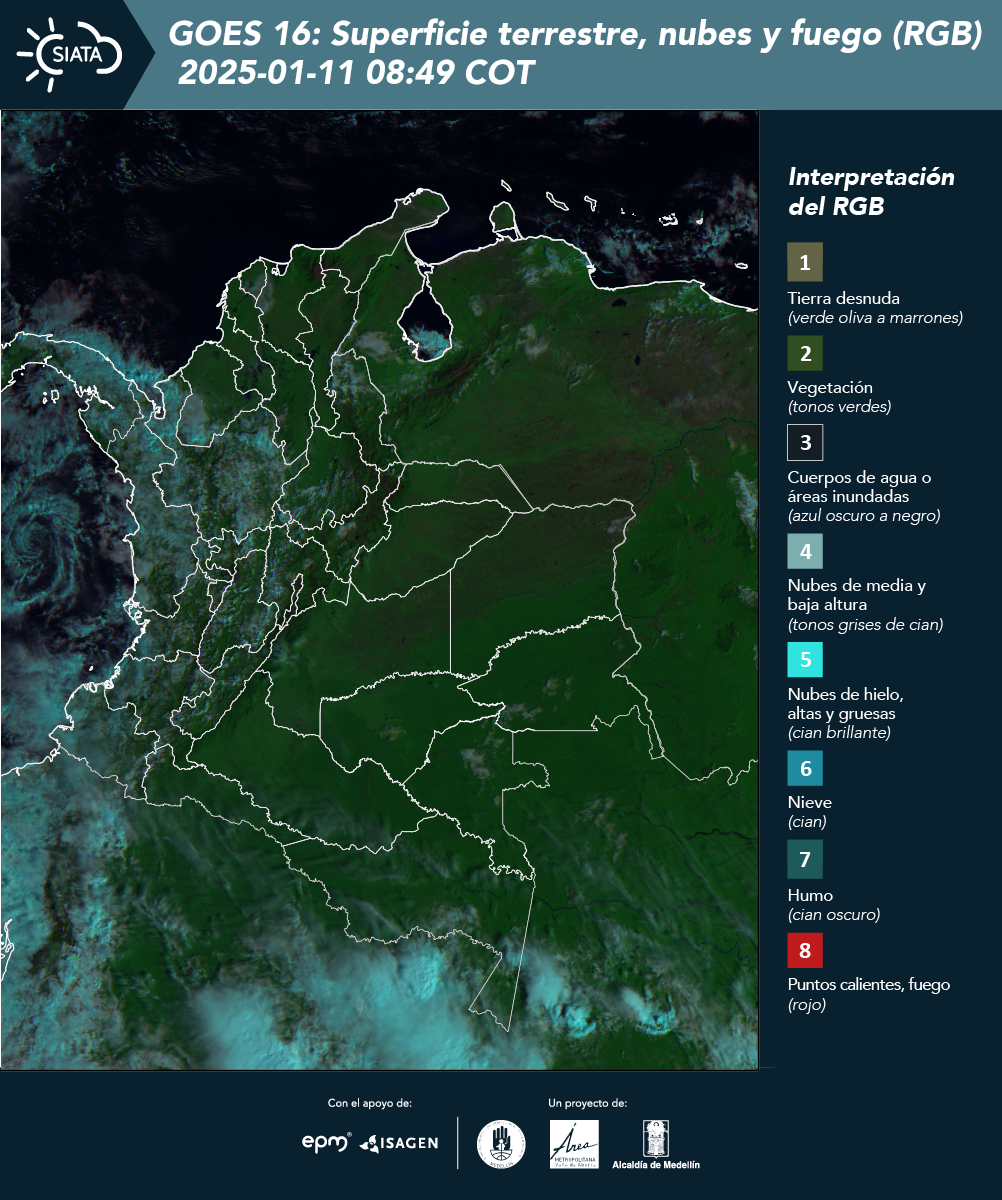Screen dimensions: 1002x1200
Task: Click '(tonos verdes)' description
Action: (839, 407)
